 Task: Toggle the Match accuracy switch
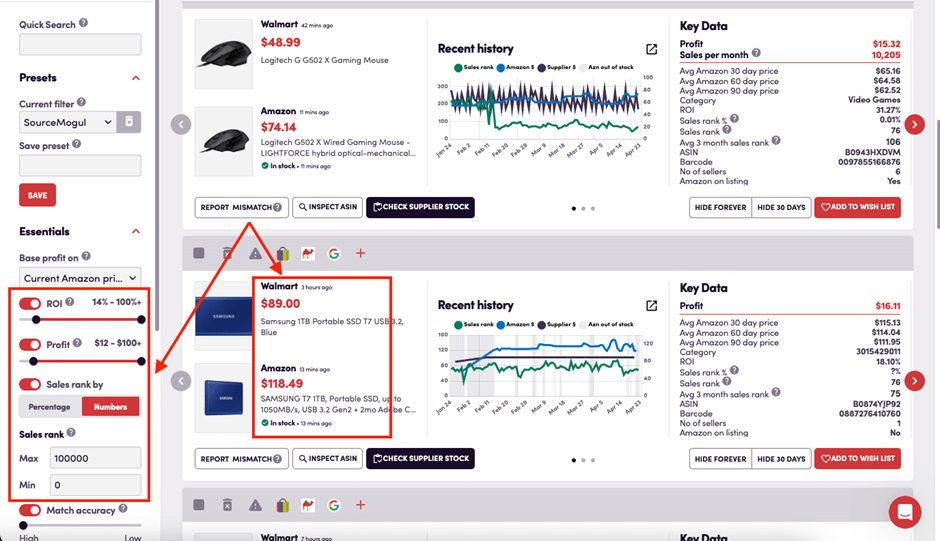click(30, 510)
